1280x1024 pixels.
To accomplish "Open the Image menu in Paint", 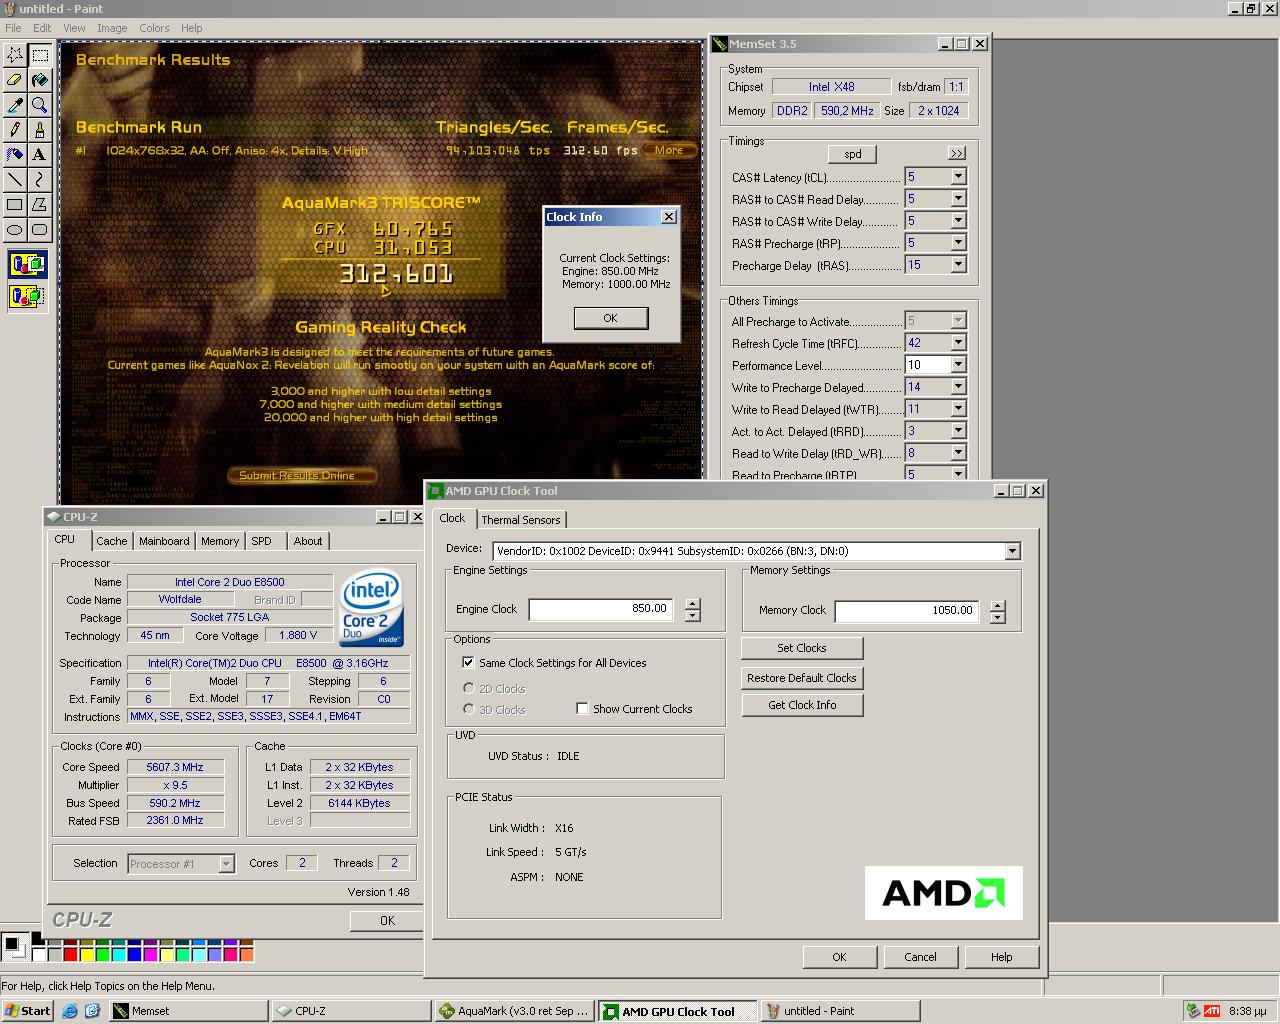I will pyautogui.click(x=112, y=28).
